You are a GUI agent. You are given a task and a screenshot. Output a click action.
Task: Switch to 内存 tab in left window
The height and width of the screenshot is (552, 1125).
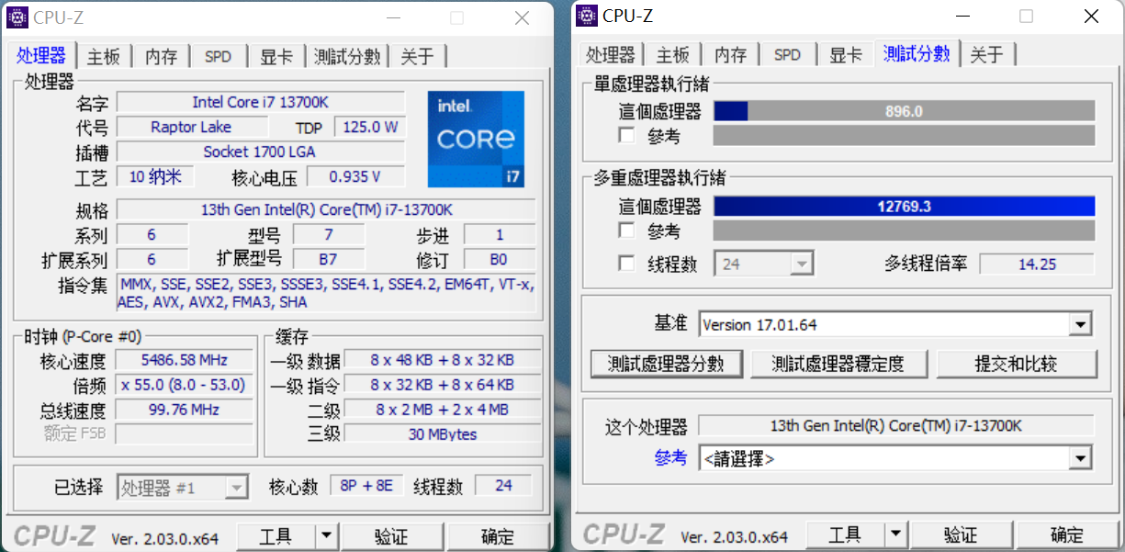click(x=161, y=56)
